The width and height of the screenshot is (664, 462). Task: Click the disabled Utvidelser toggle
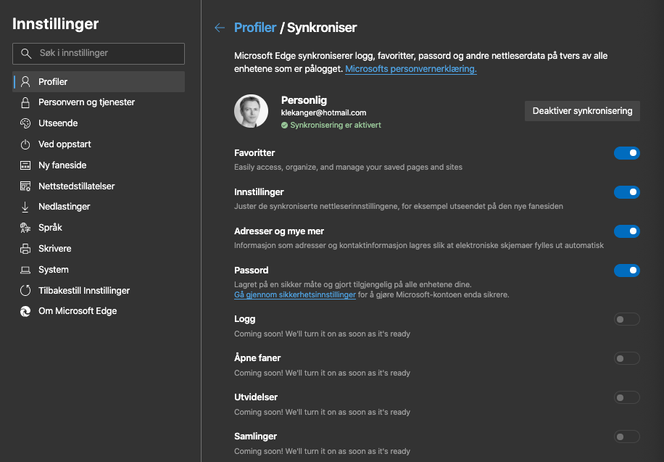coord(627,398)
